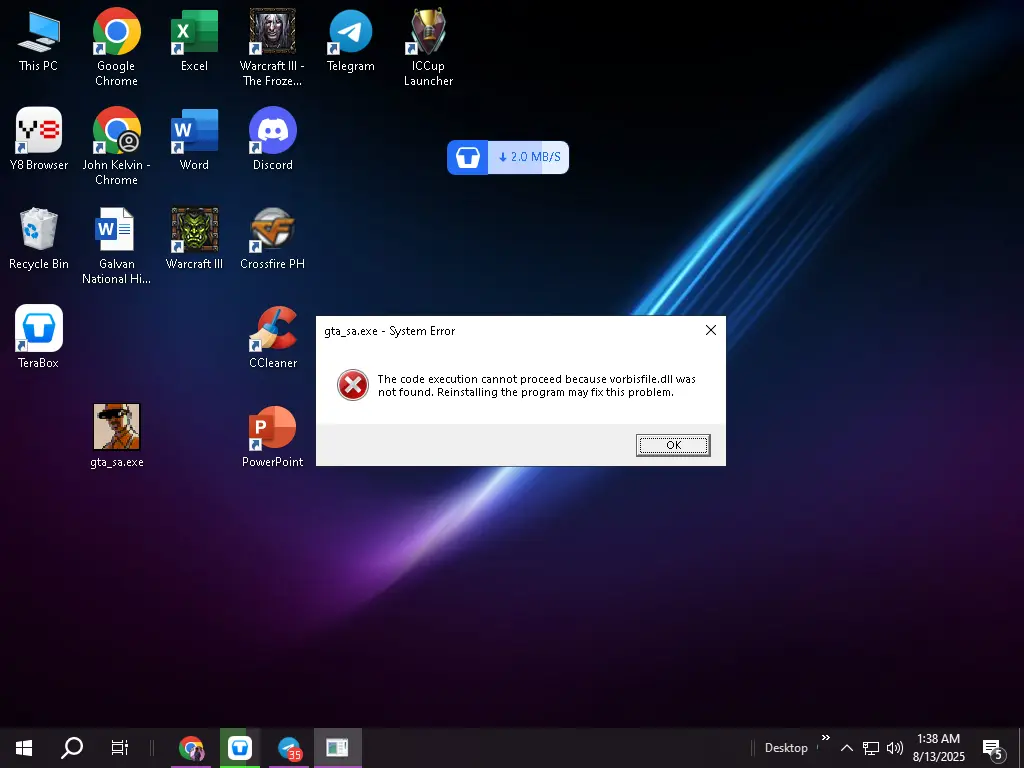Screen dimensions: 1024x768
Task: Select the Telegram desktop shortcut
Action: [x=351, y=40]
